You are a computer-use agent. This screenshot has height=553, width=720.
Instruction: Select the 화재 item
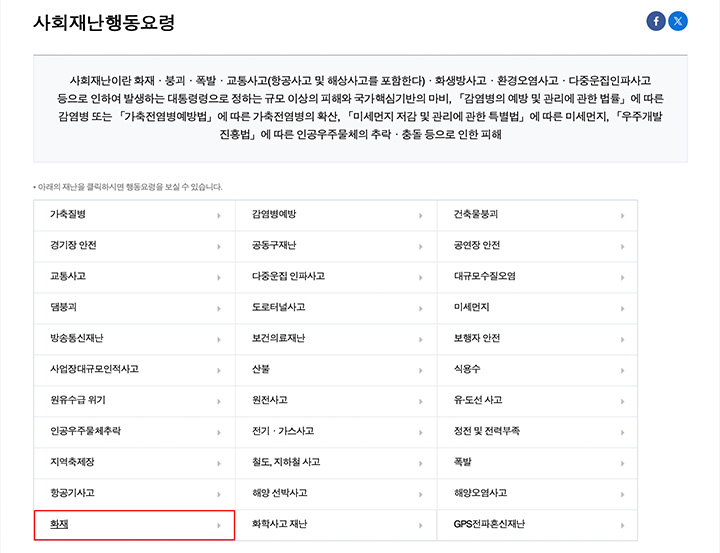click(134, 525)
